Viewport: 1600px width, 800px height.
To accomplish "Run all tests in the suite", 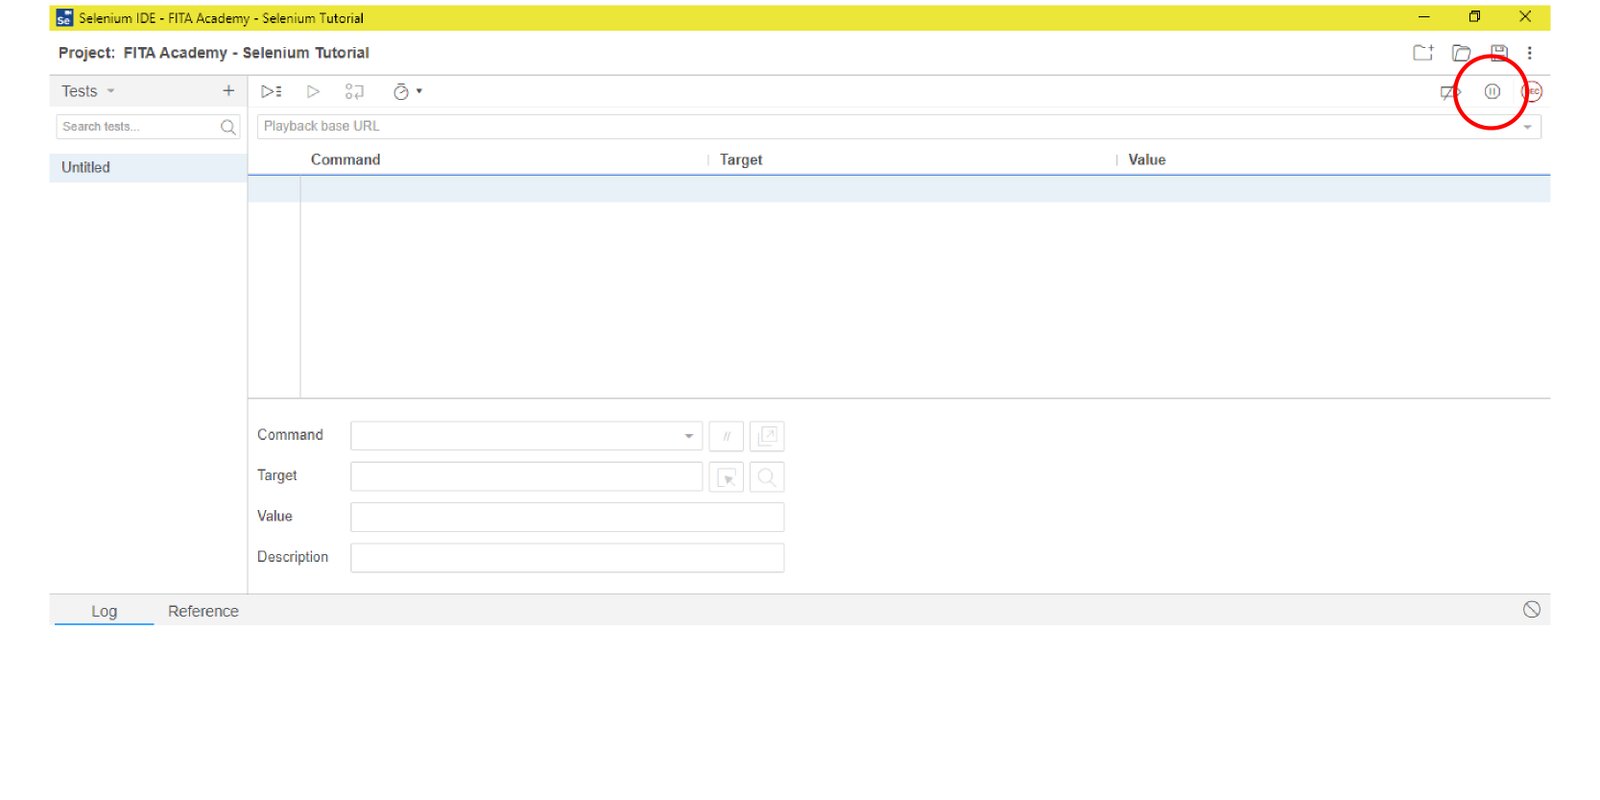I will [x=271, y=91].
